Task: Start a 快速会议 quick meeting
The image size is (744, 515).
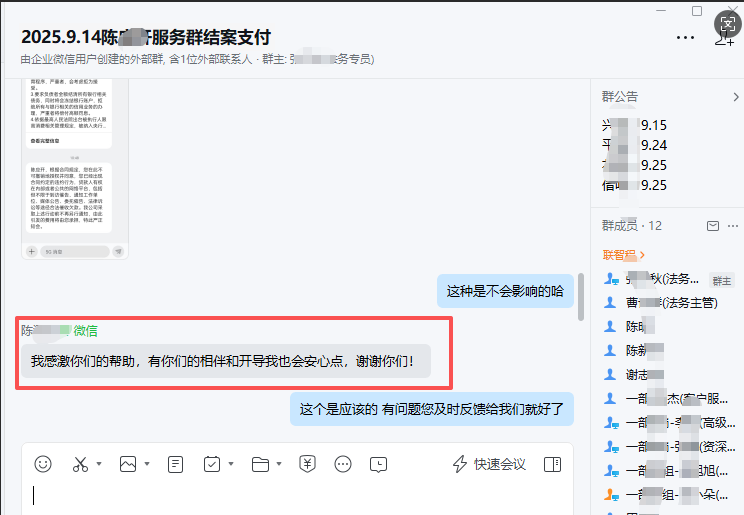Action: pyautogui.click(x=489, y=464)
